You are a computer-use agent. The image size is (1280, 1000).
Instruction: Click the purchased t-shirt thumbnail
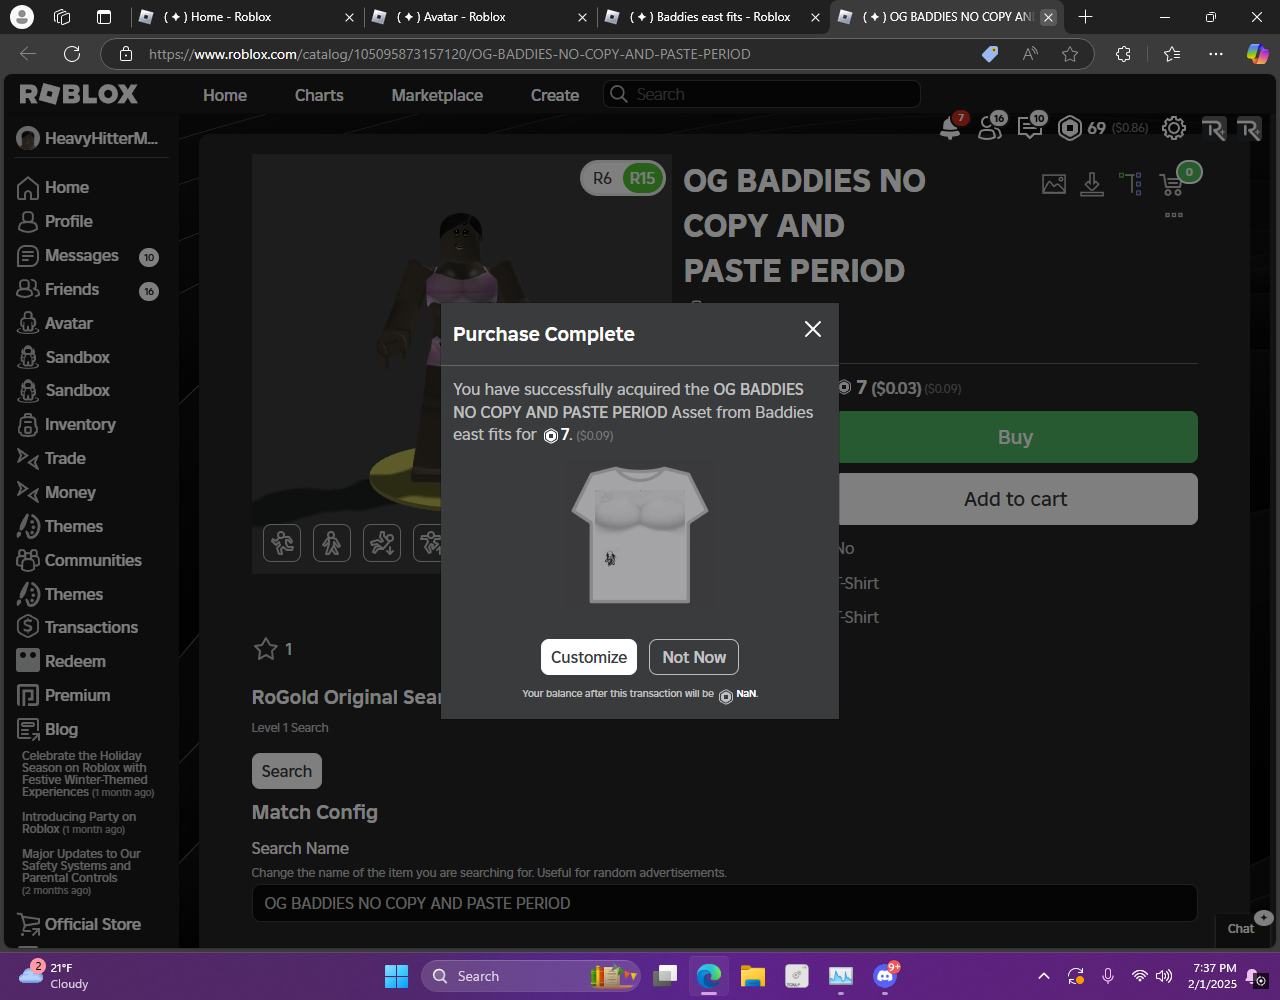[x=640, y=535]
